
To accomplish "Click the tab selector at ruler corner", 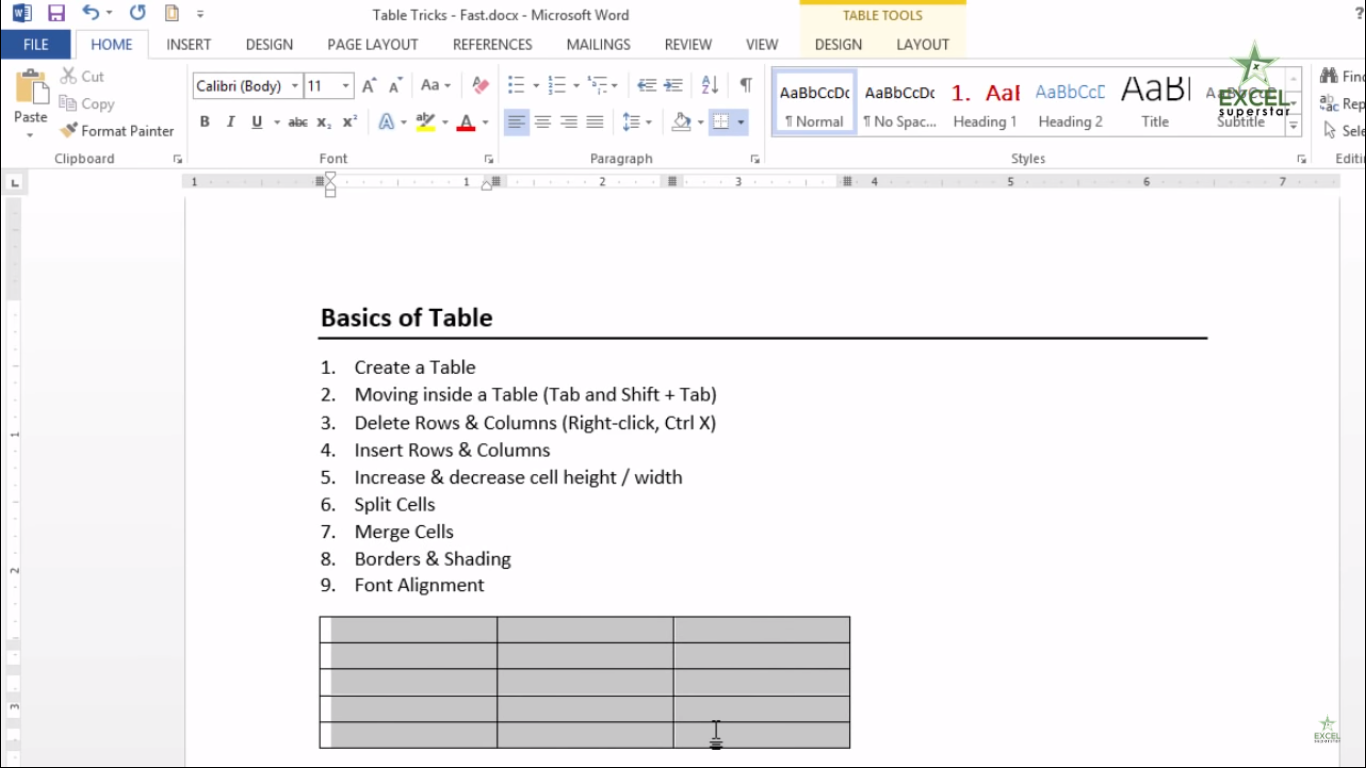I will pos(14,183).
